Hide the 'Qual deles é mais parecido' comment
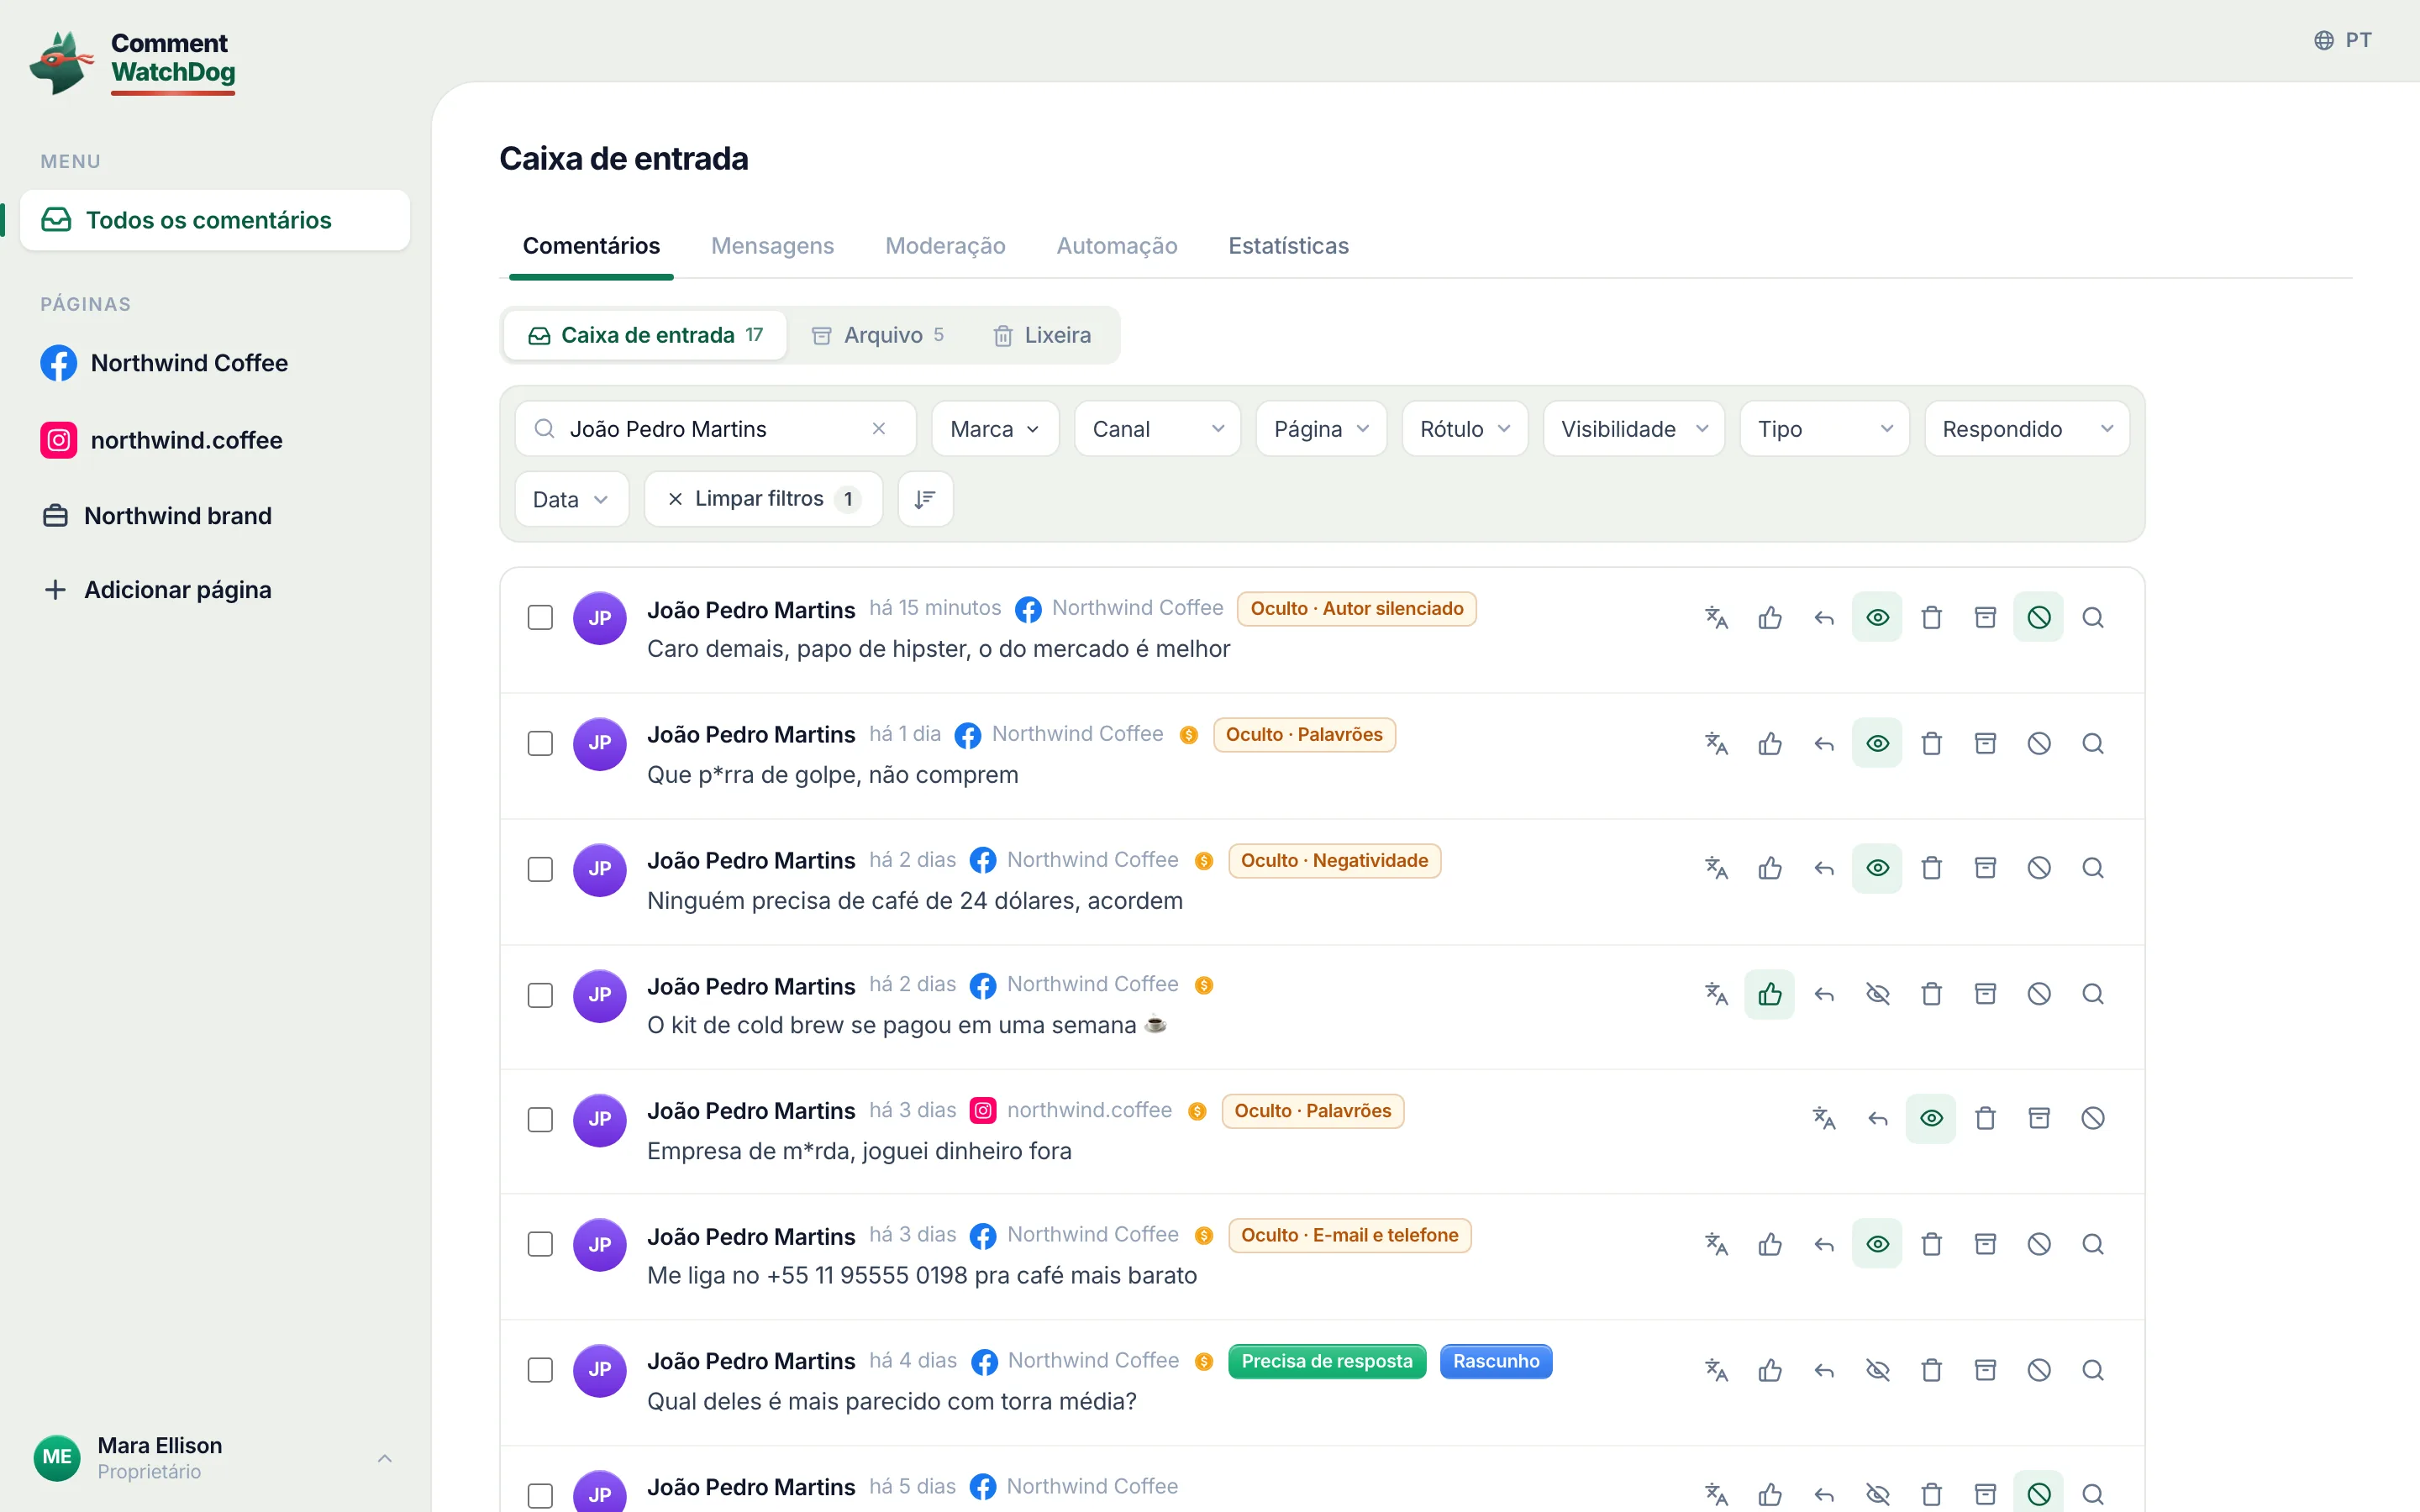Screen dimensions: 2420x1512 tap(1878, 1370)
